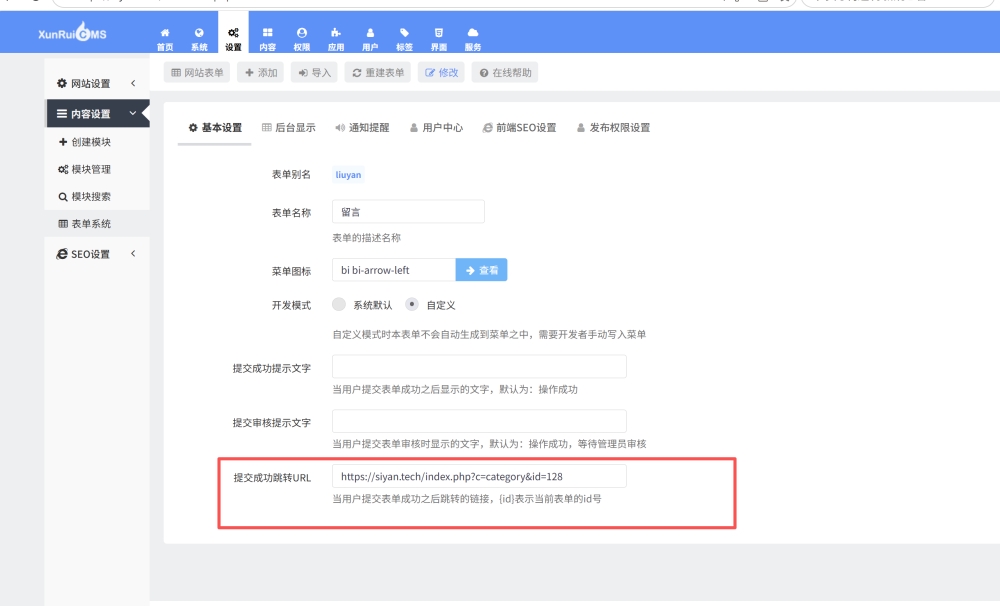1000x606 pixels.
Task: Switch to the 用户中心 tab
Action: [436, 128]
